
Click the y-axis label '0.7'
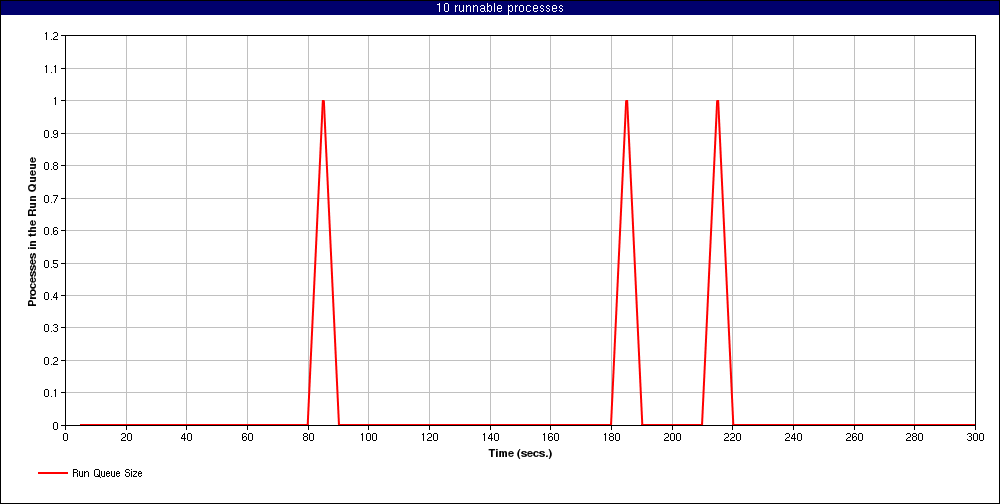52,198
